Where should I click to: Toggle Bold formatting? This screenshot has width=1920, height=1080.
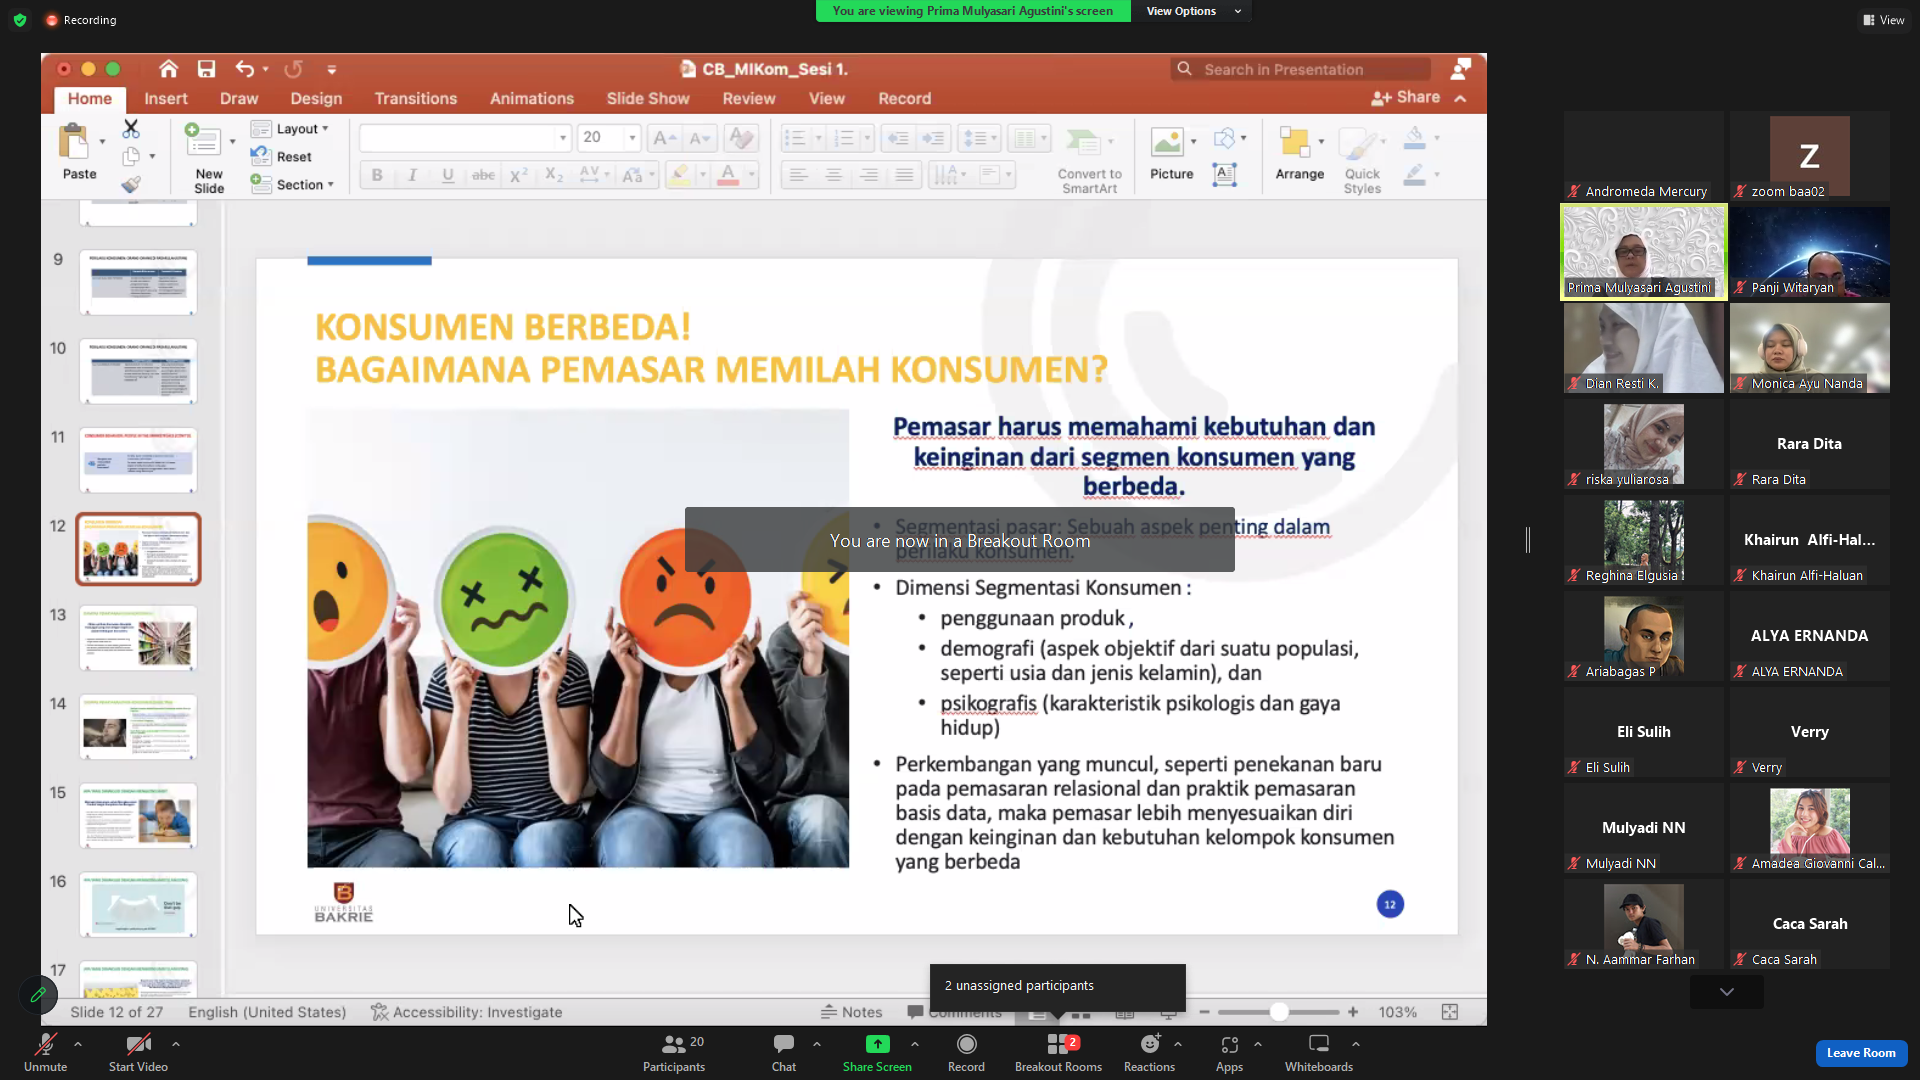point(377,175)
